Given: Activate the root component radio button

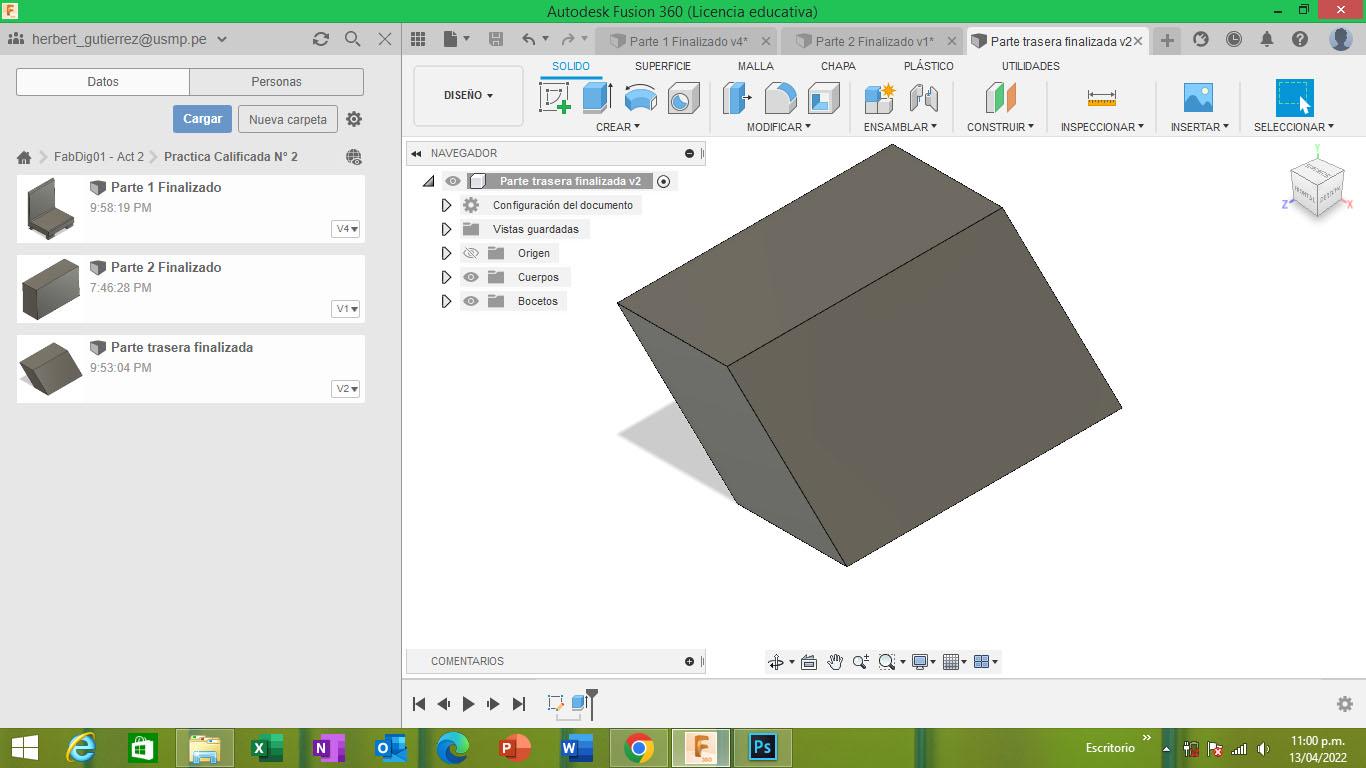Looking at the screenshot, I should pos(663,181).
